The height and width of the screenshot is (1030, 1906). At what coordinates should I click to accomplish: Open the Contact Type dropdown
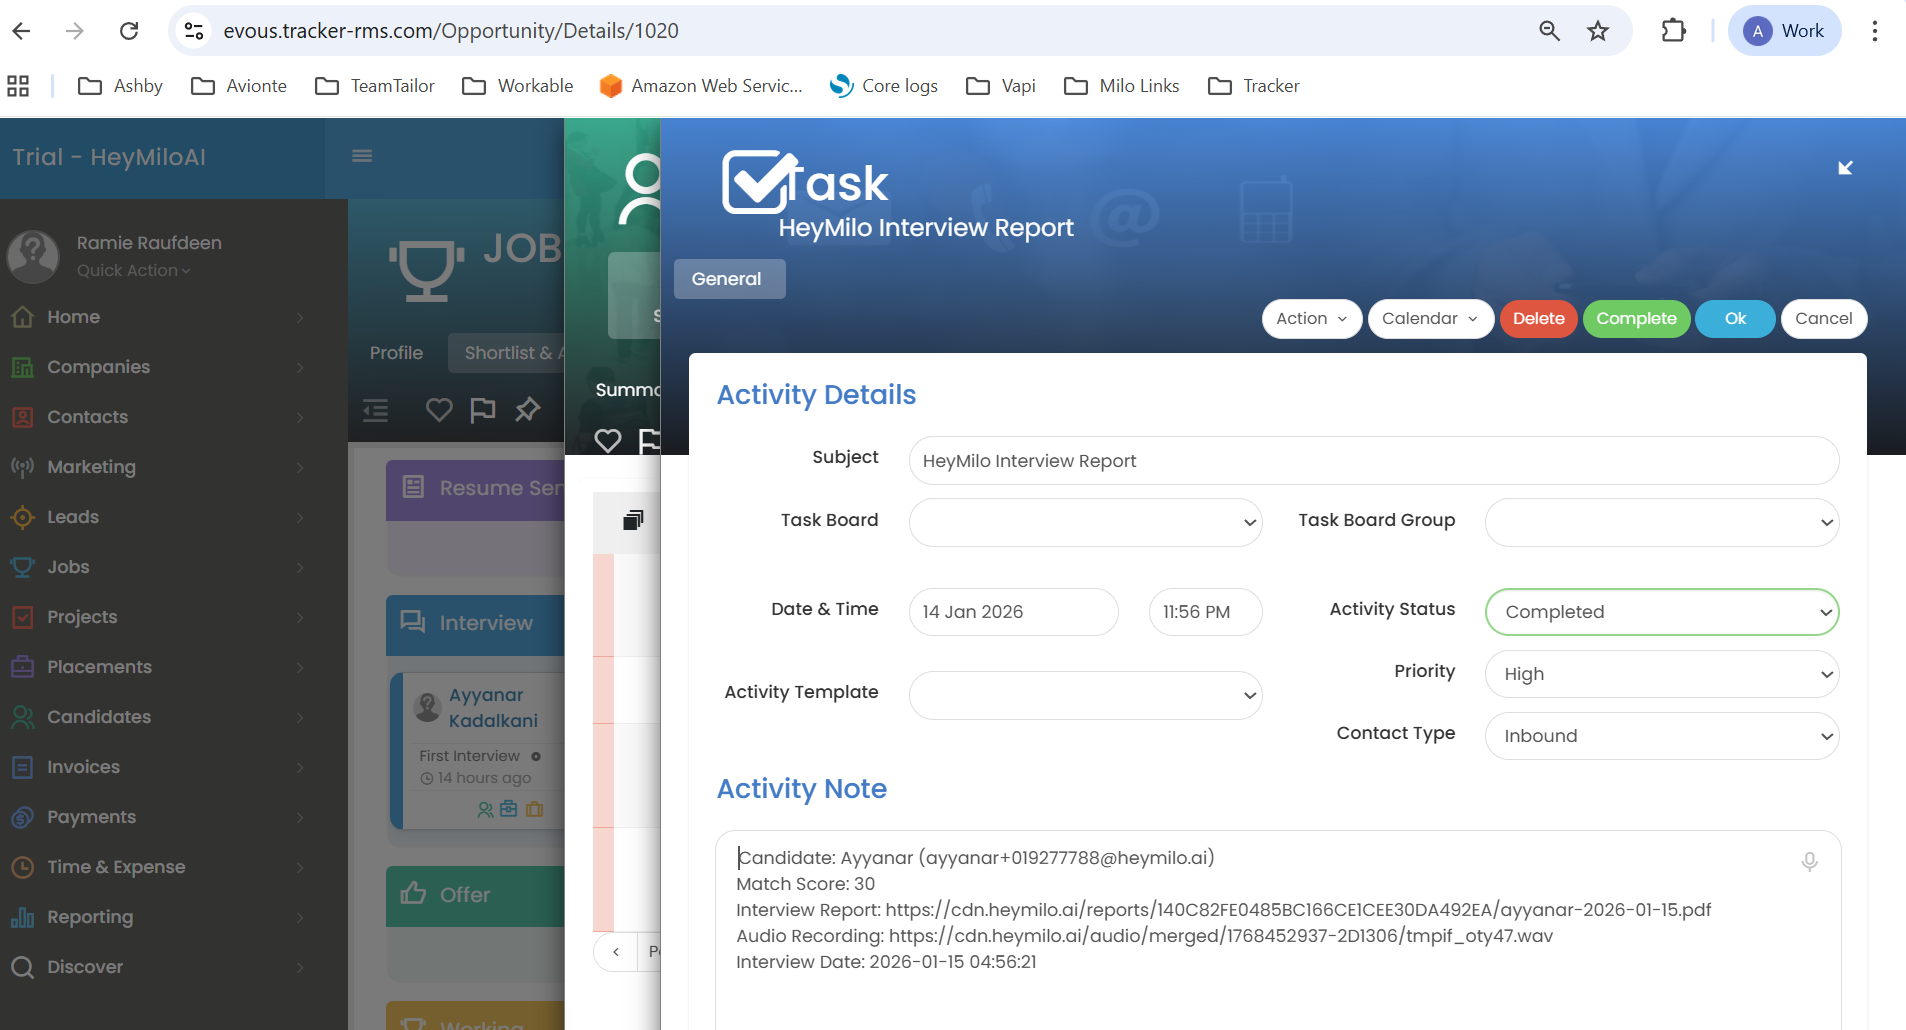[1661, 736]
